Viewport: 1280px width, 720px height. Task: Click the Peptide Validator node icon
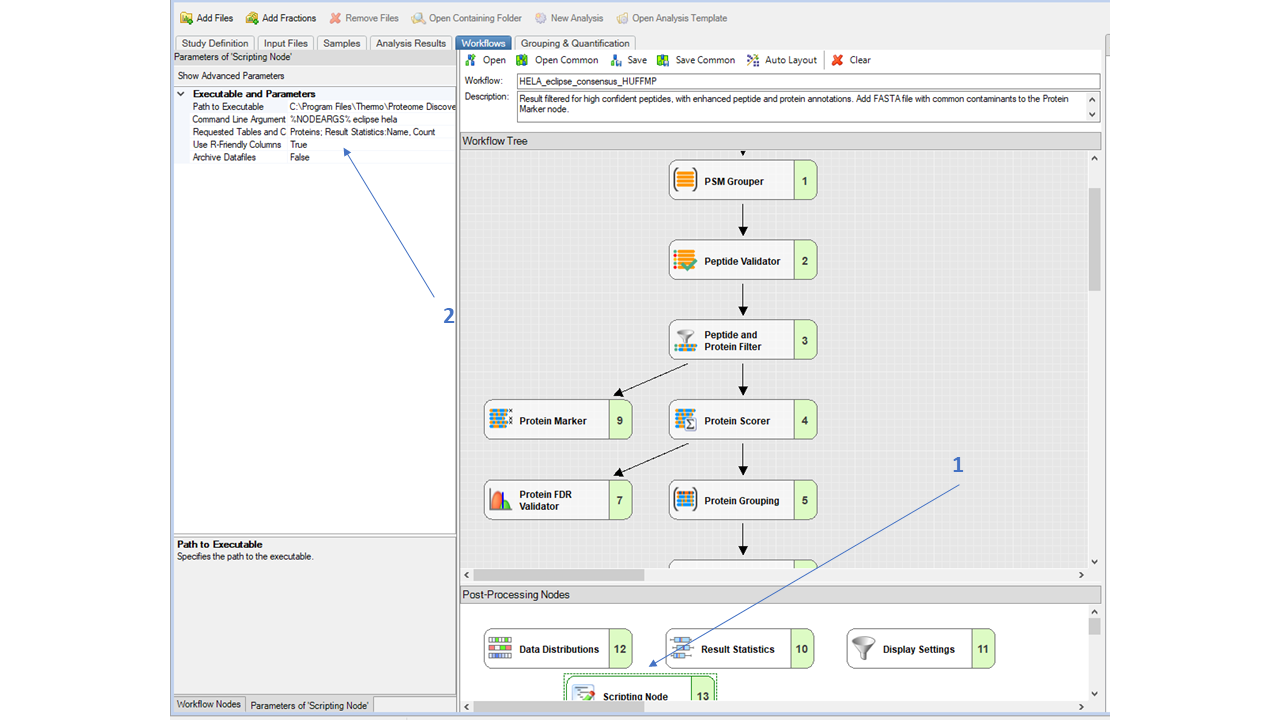[685, 259]
